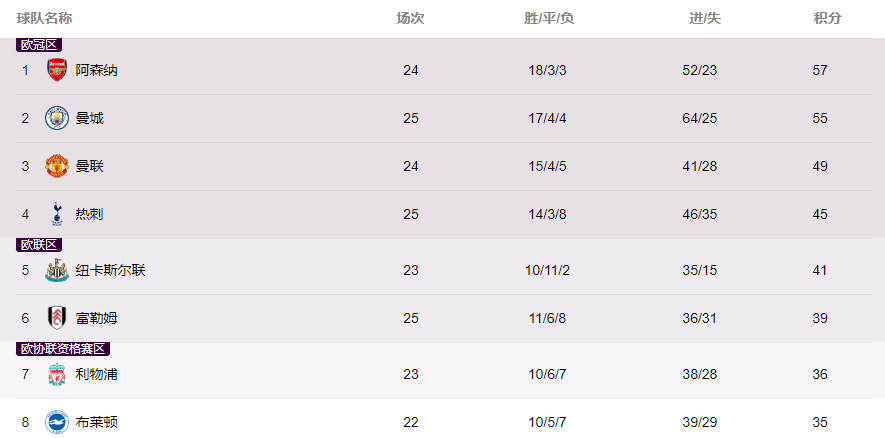Click the 欧联区 zone label
The width and height of the screenshot is (885, 438).
[x=39, y=245]
